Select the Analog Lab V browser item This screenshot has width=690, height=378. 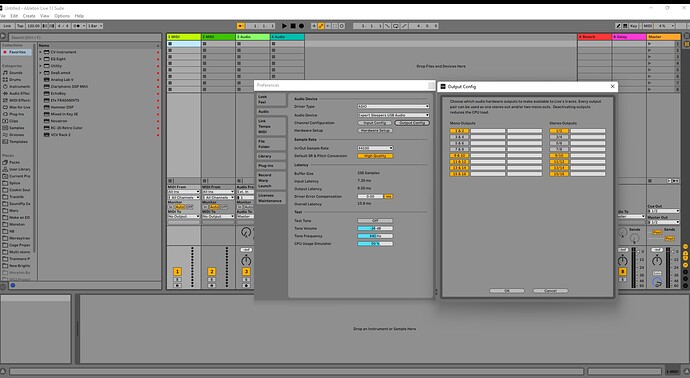click(62, 80)
